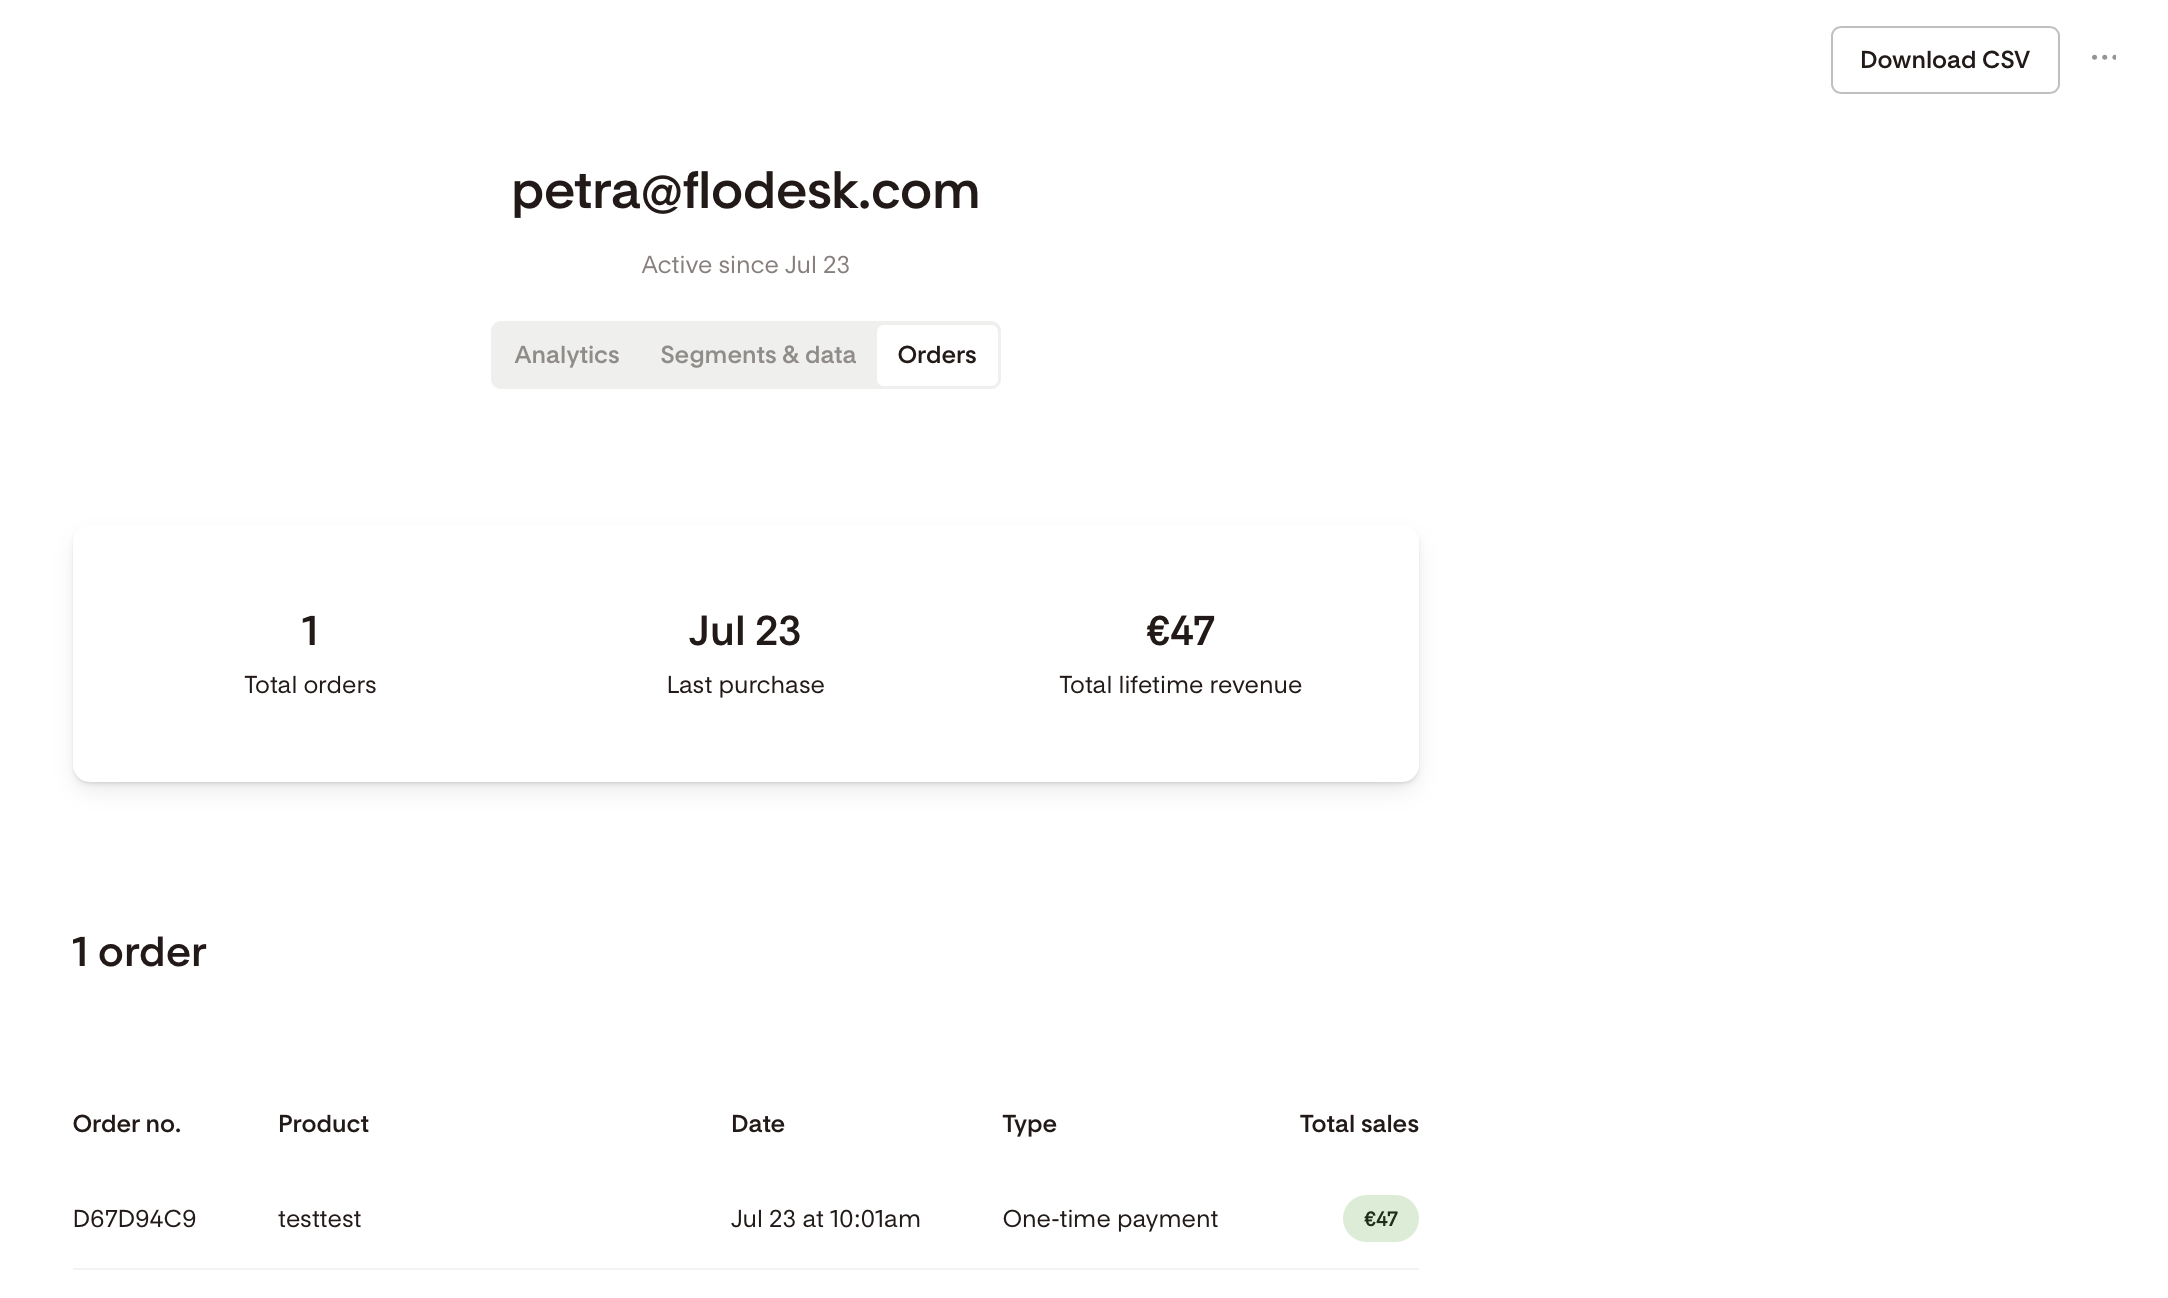Click the 1 order section heading
The image size is (2168, 1298).
pyautogui.click(x=139, y=952)
